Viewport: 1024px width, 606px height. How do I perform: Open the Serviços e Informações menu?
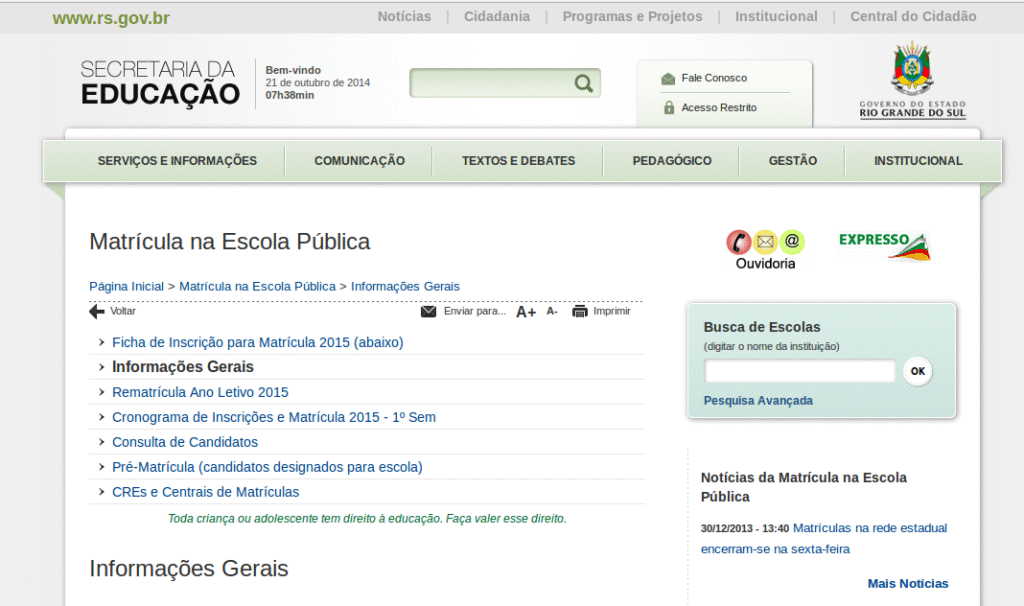click(177, 161)
